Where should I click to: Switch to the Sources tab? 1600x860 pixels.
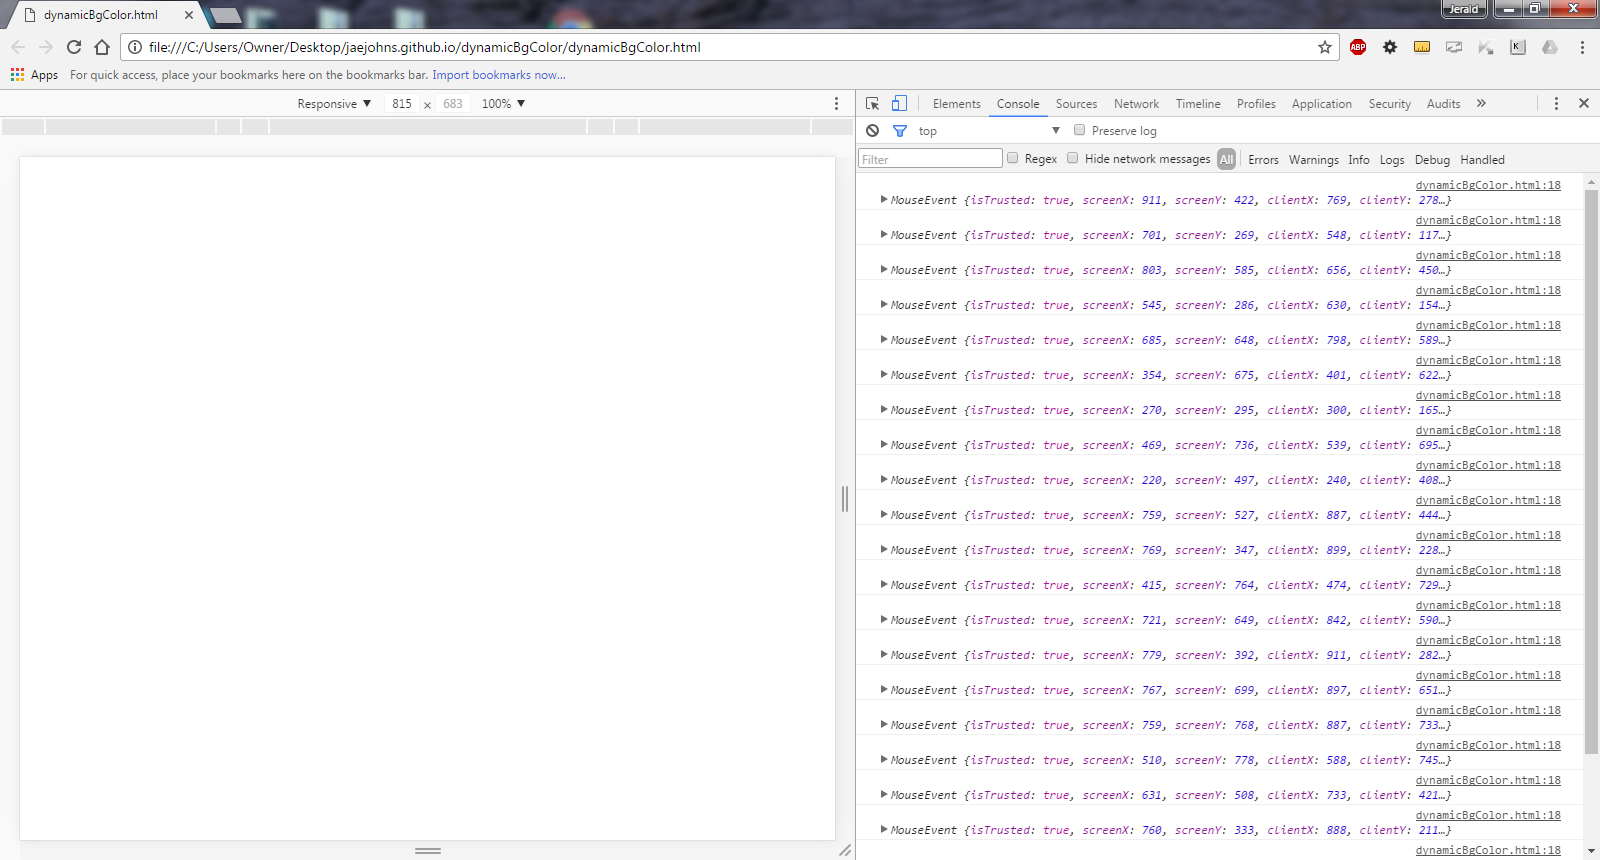point(1076,104)
